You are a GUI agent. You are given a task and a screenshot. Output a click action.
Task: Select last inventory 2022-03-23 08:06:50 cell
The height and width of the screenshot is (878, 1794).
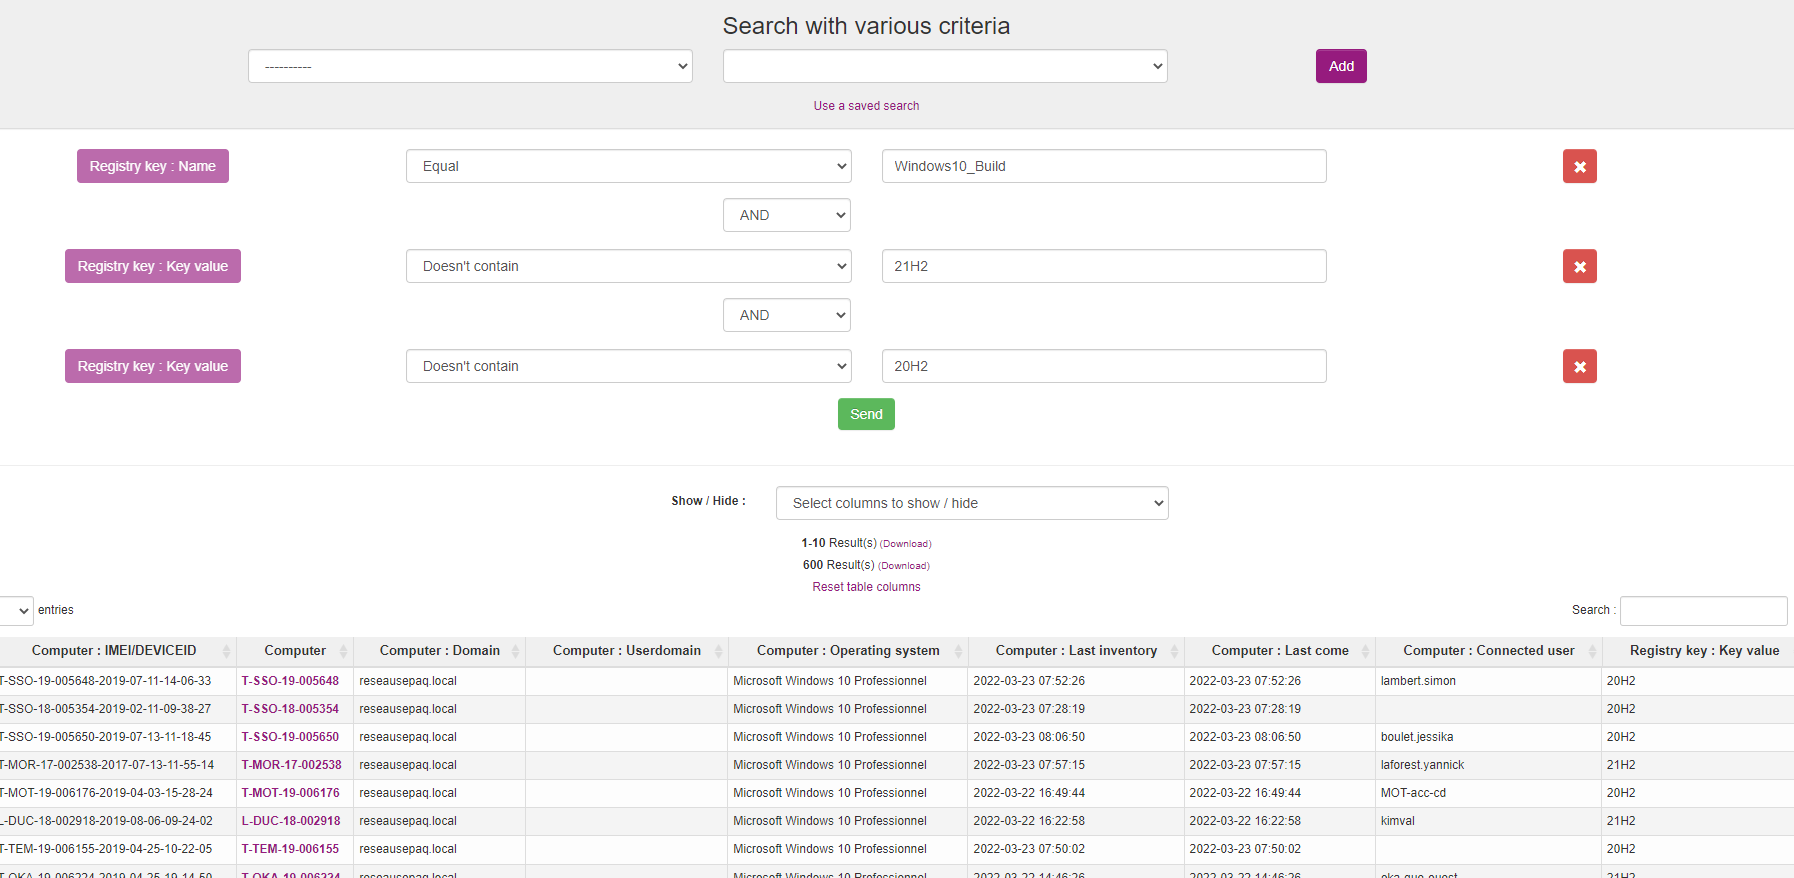coord(1076,737)
